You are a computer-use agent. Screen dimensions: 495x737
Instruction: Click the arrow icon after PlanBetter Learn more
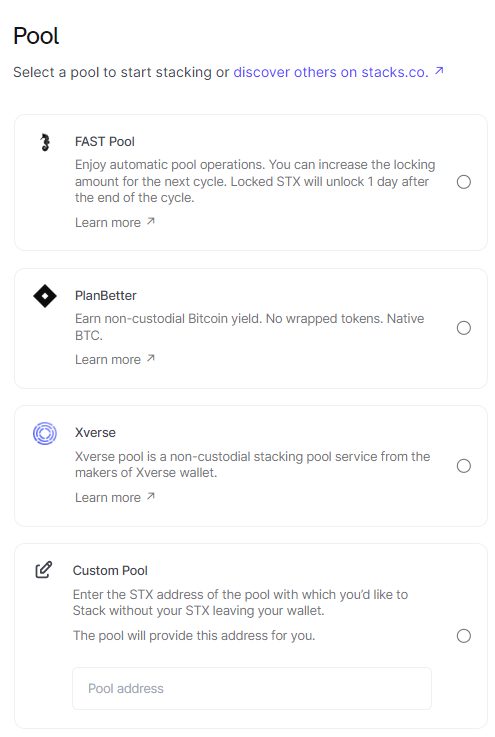(x=150, y=358)
